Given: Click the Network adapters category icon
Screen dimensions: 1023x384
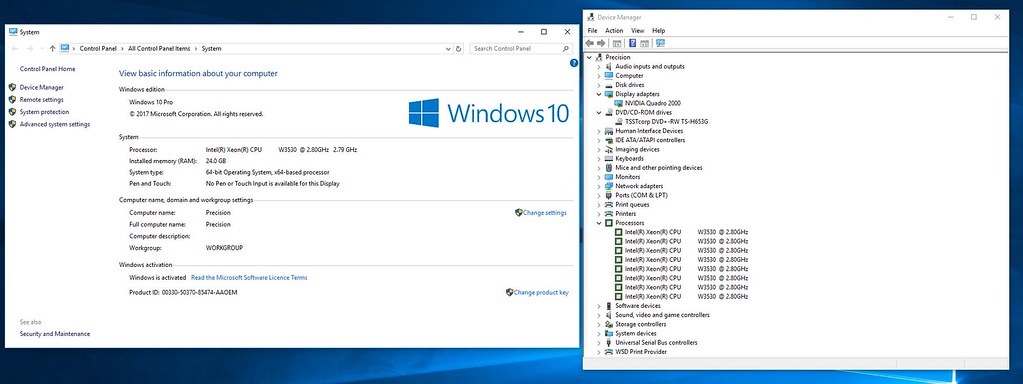Looking at the screenshot, I should click(x=609, y=186).
